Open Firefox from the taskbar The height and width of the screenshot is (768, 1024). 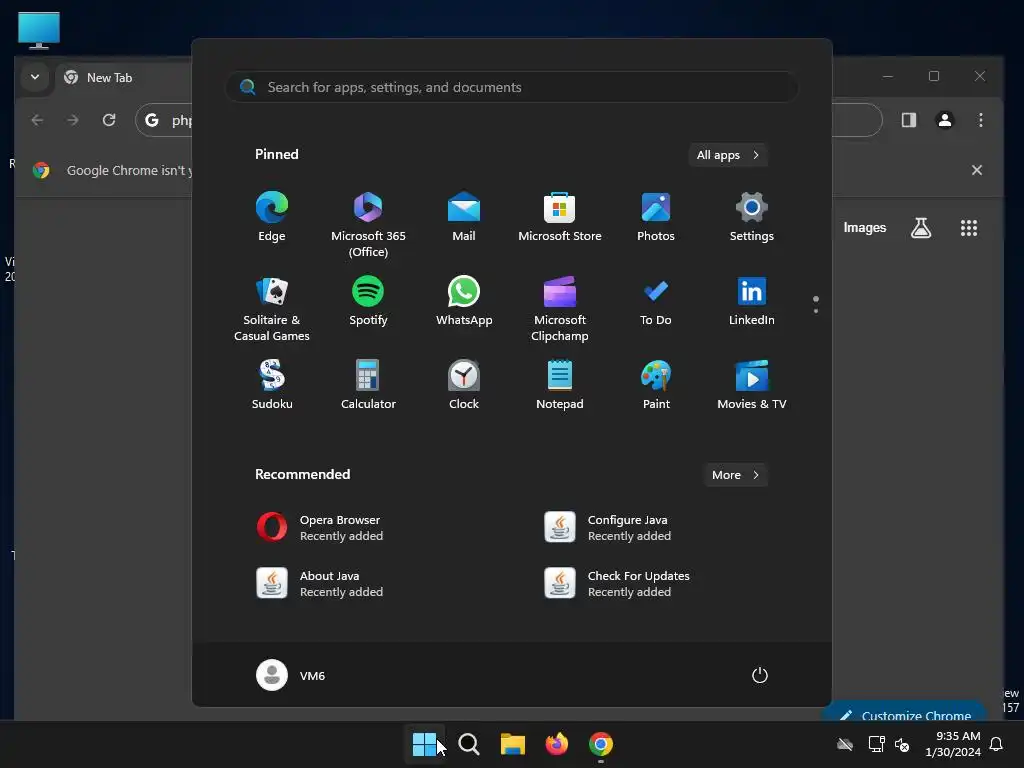(x=556, y=744)
